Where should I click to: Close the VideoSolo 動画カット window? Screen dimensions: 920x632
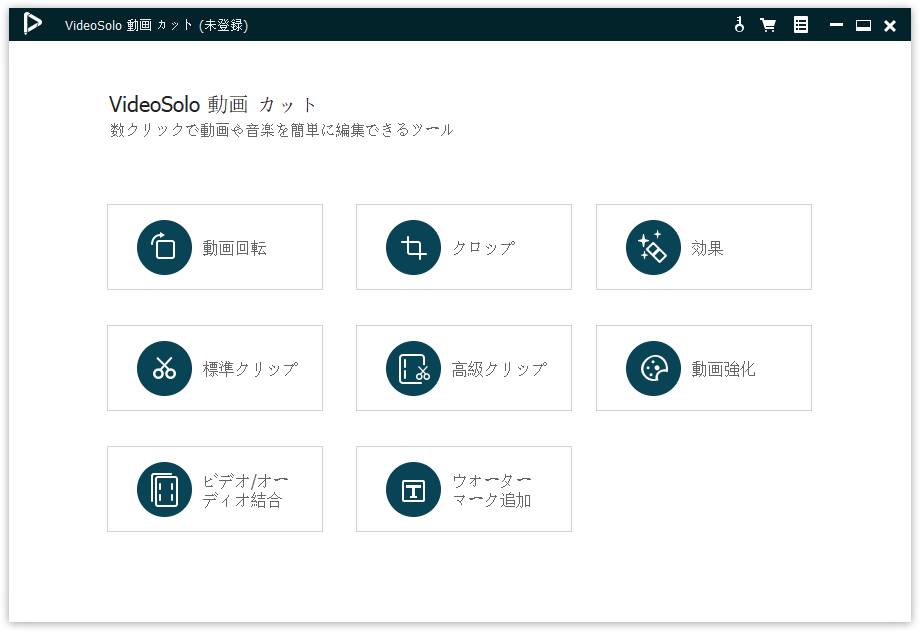click(890, 25)
